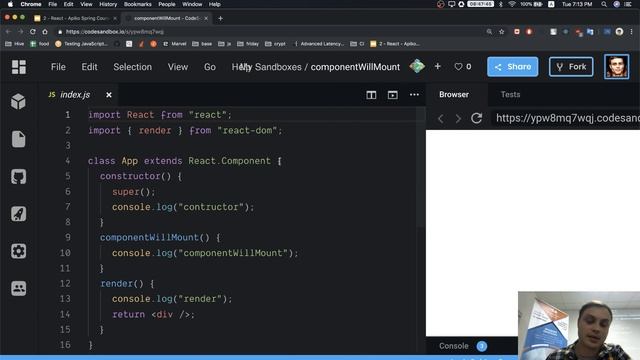Click line number 4 in the gutter

(x=67, y=161)
